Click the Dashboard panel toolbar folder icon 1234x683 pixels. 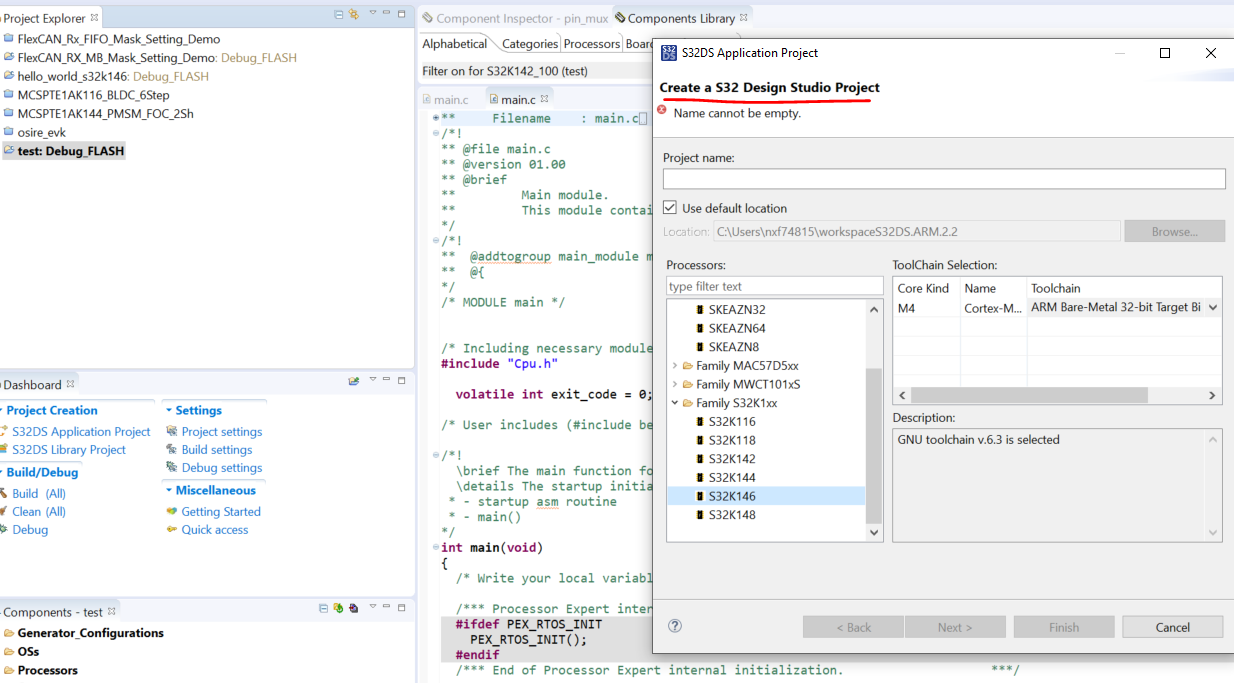pyautogui.click(x=354, y=381)
